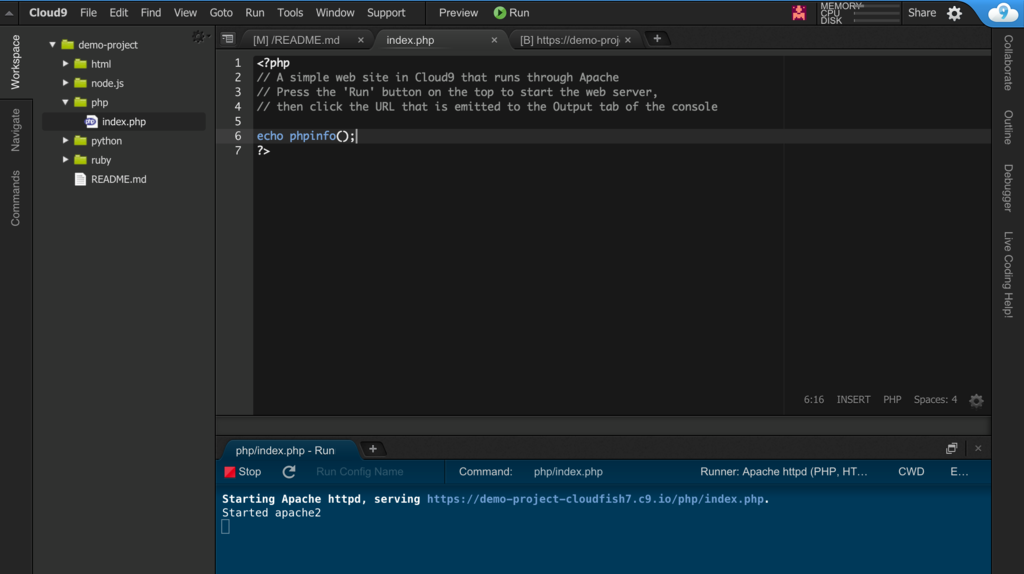Image resolution: width=1024 pixels, height=574 pixels.
Task: Open file tree settings gear
Action: pyautogui.click(x=199, y=37)
